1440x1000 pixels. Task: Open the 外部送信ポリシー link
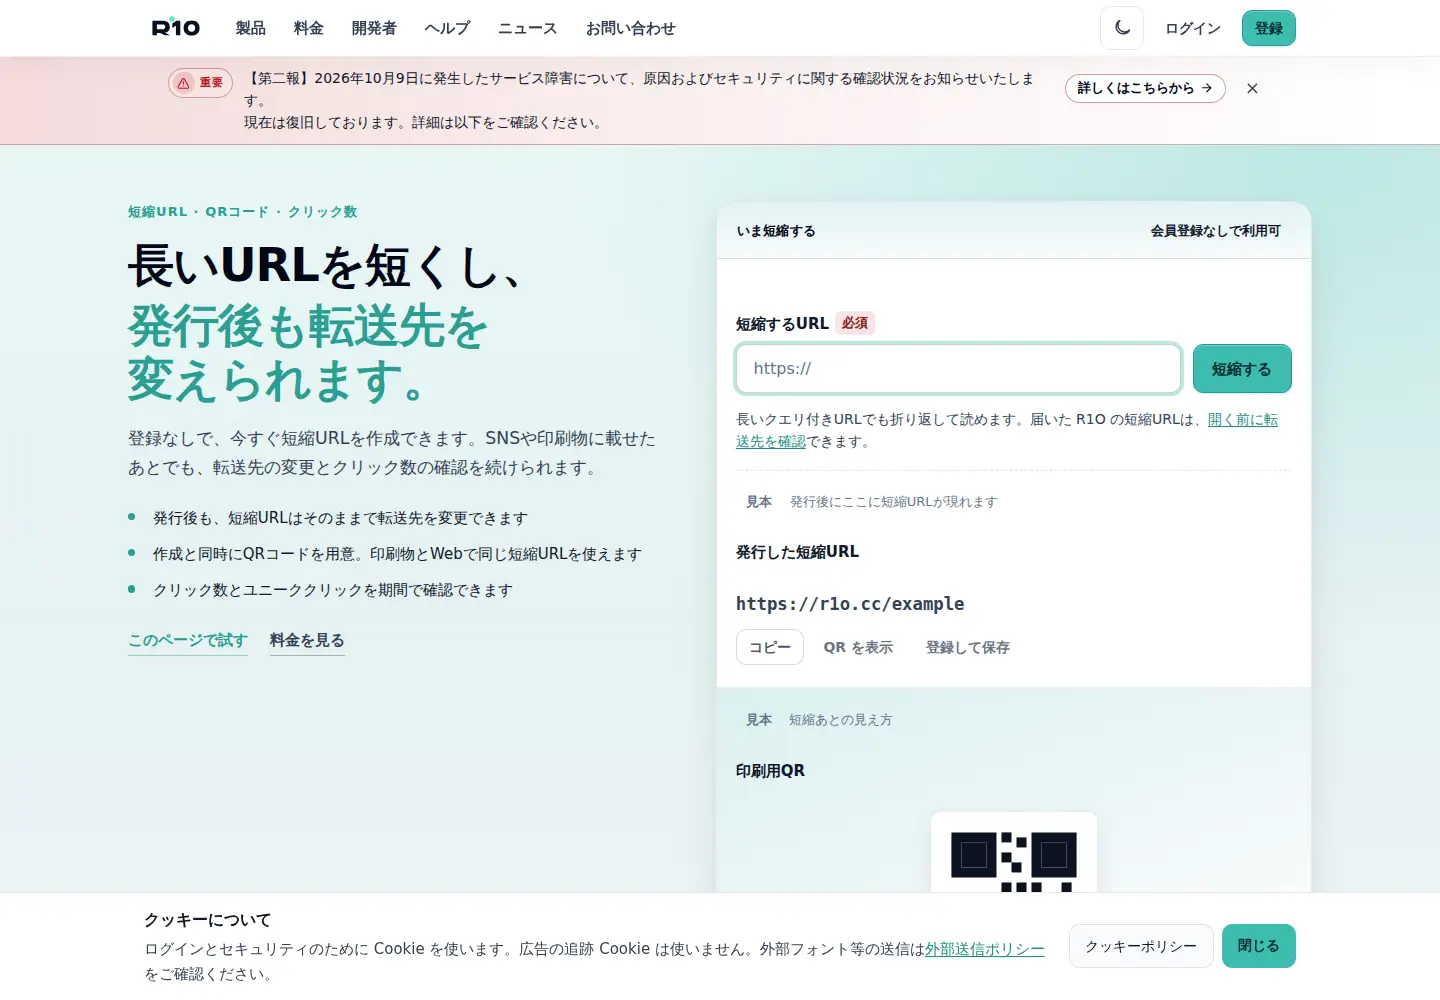(985, 949)
